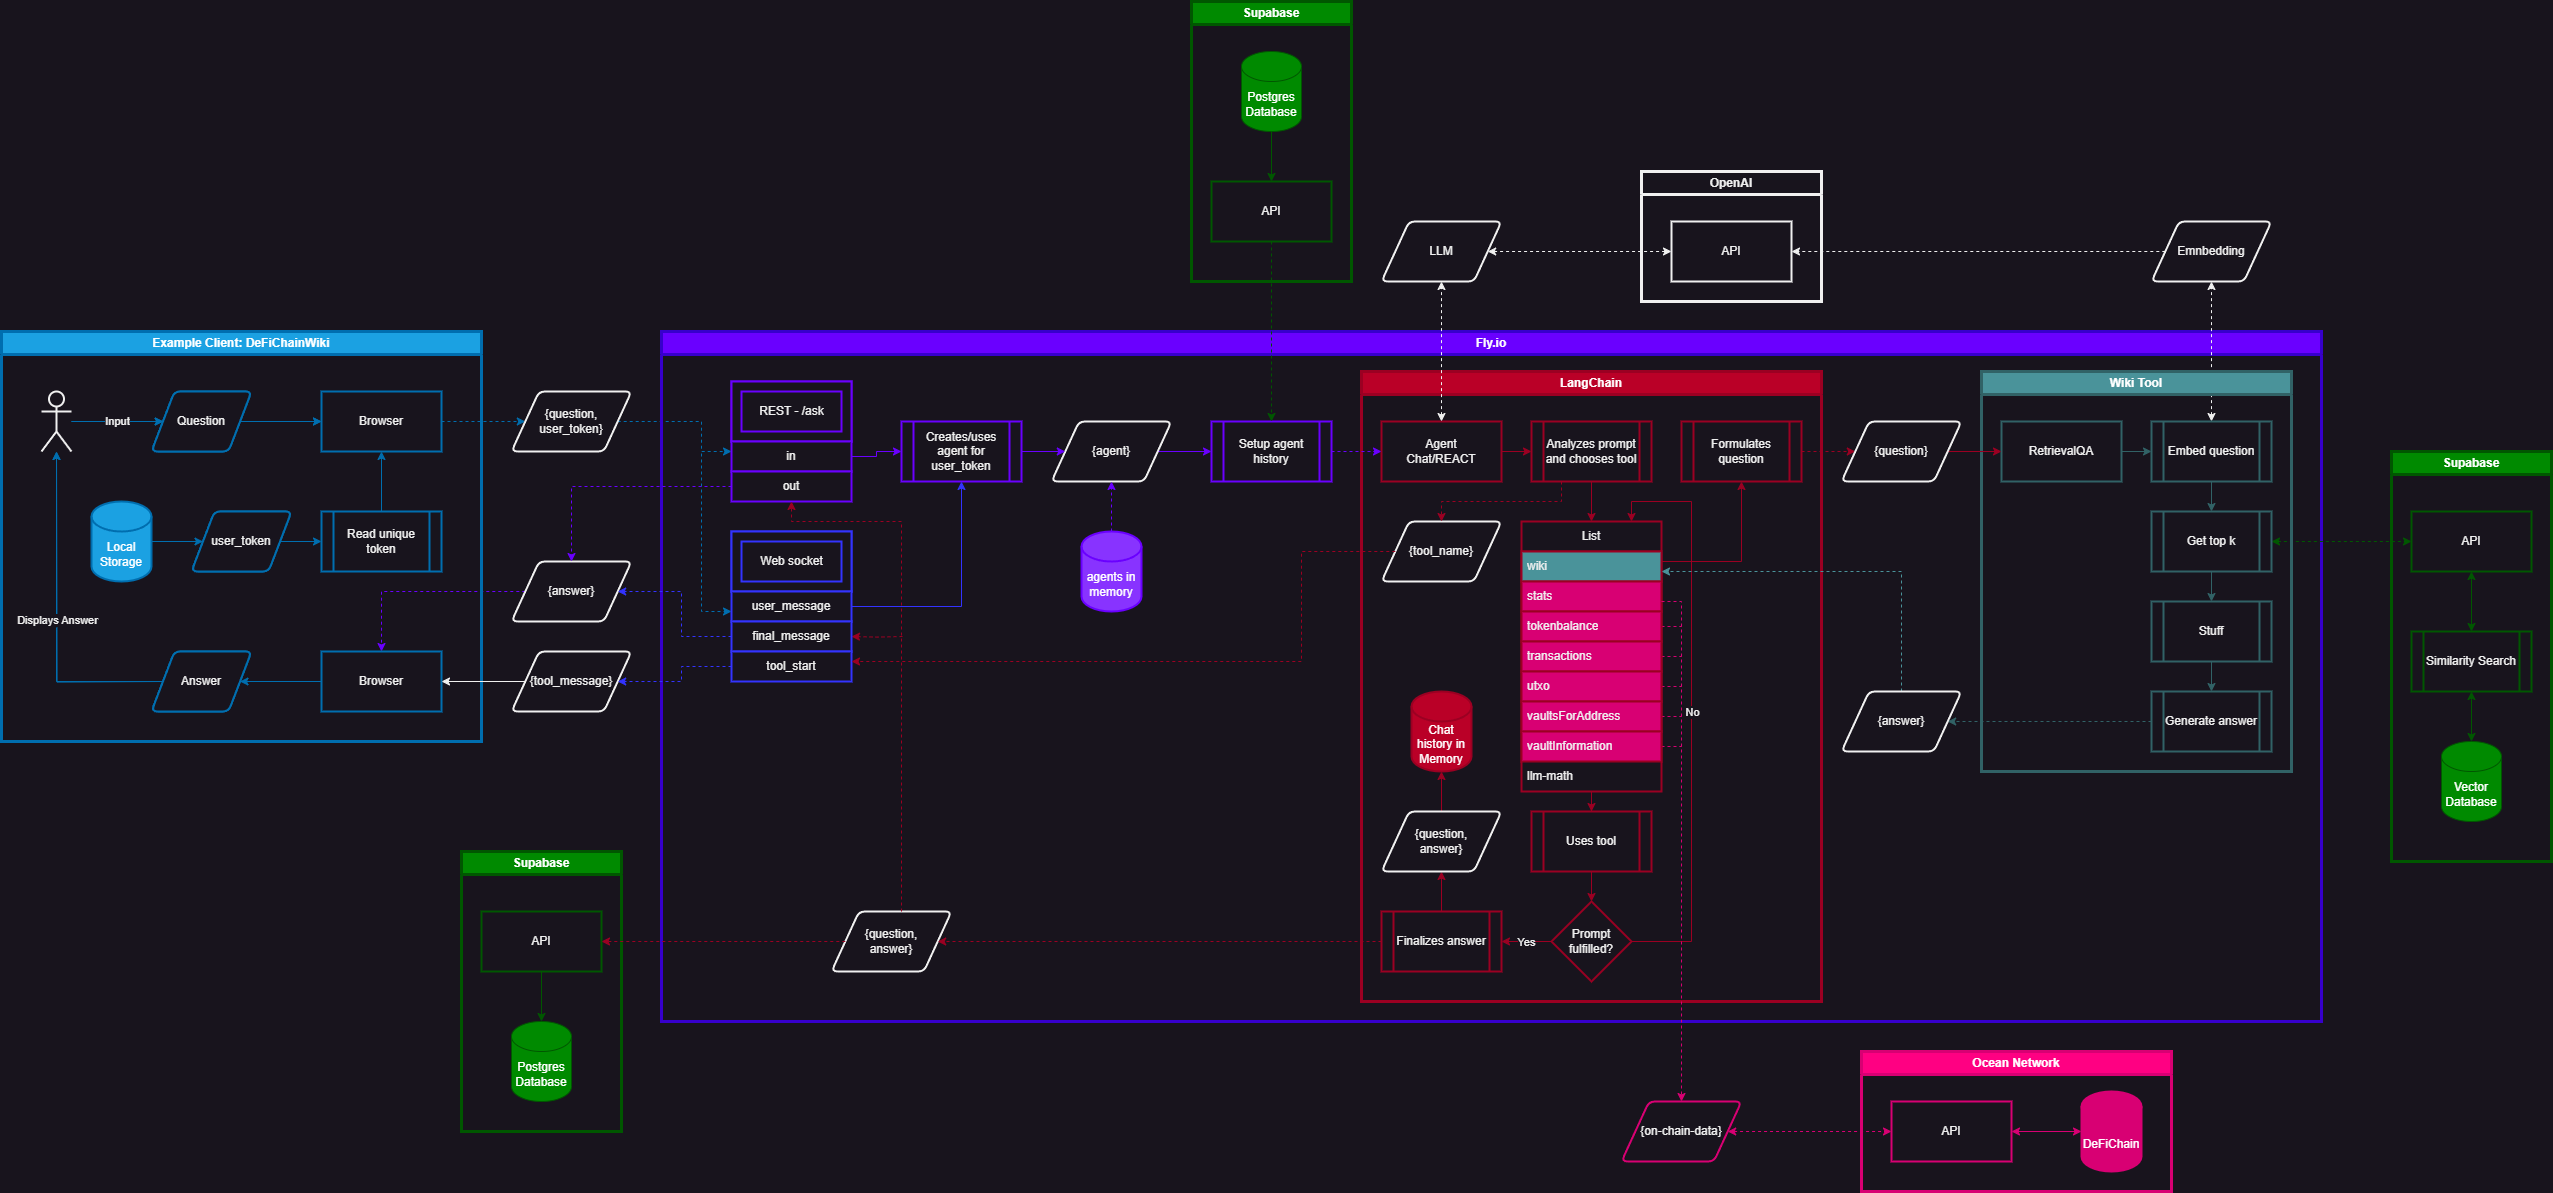Select the LangChain container title bar

point(1590,383)
